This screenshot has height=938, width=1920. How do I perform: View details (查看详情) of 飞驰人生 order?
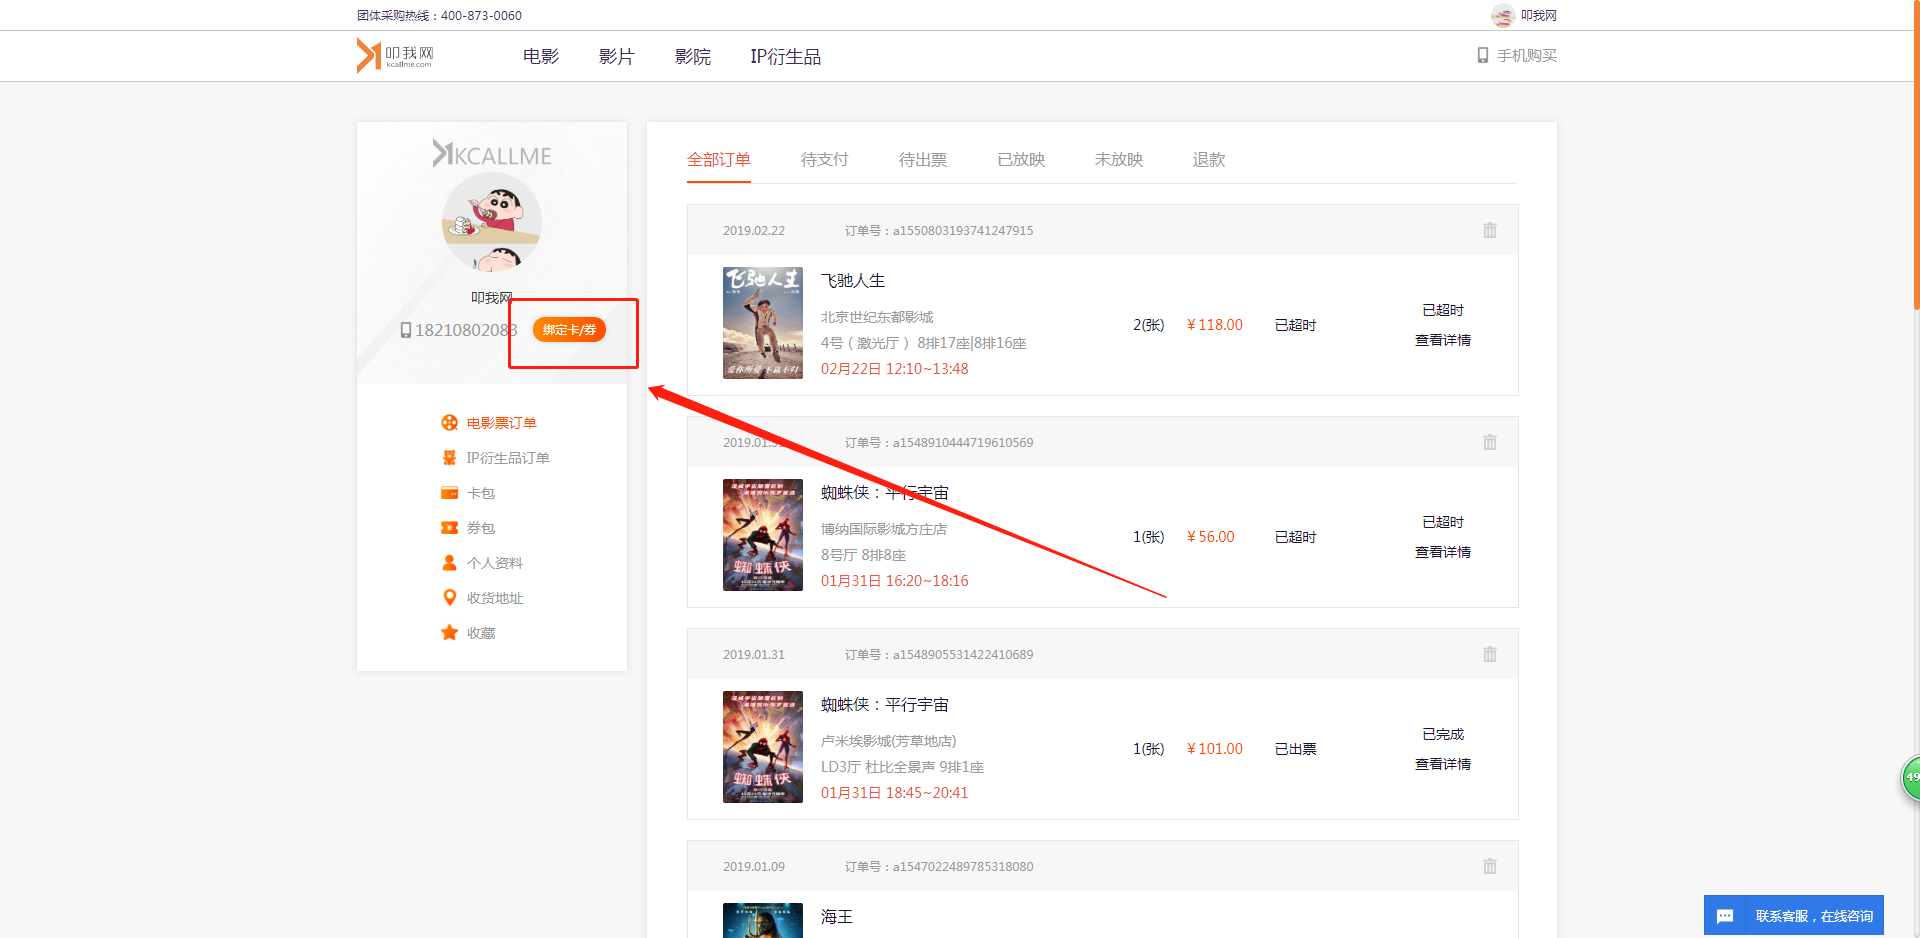[x=1443, y=341]
